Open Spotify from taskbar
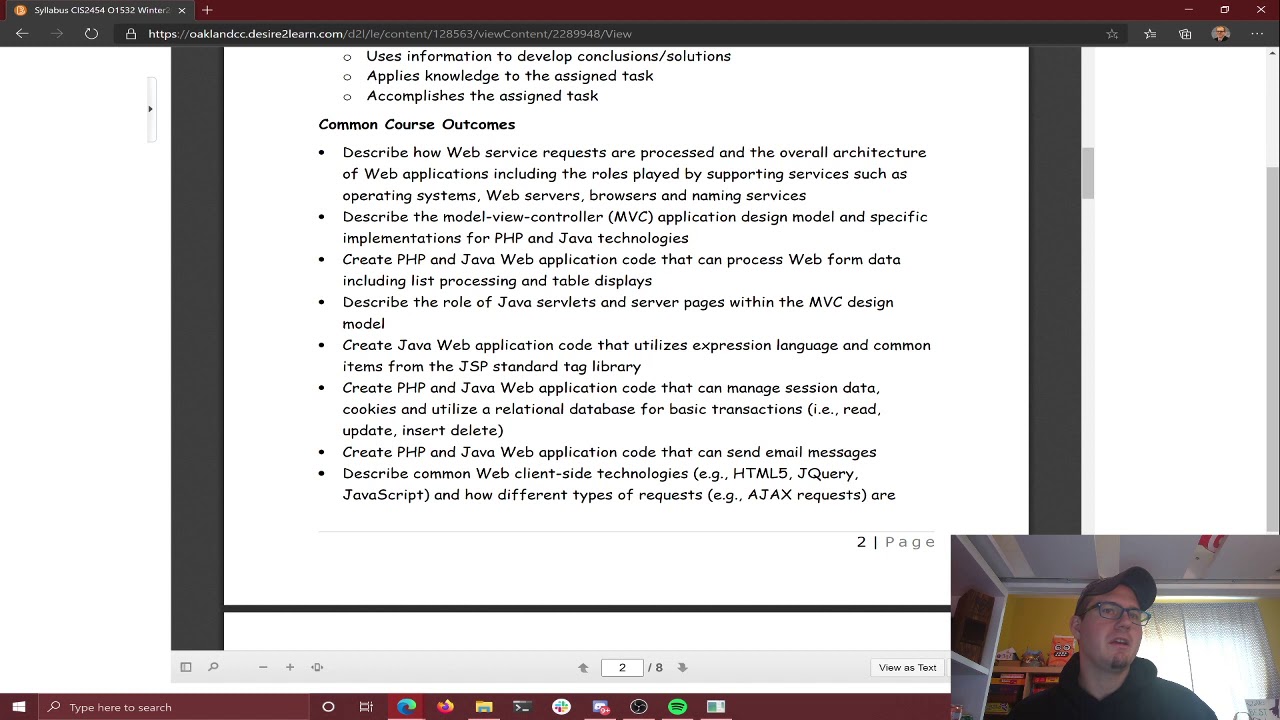The height and width of the screenshot is (720, 1280). 677,707
